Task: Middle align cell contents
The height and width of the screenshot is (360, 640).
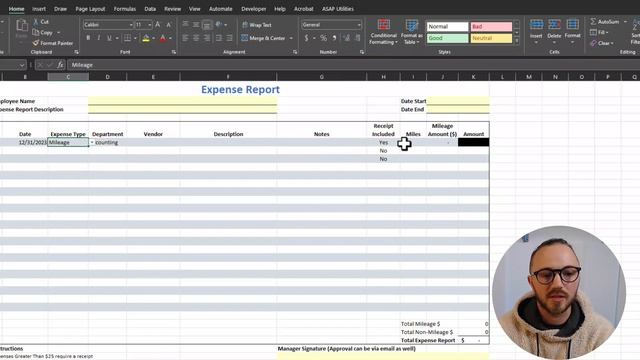Action: pyautogui.click(x=196, y=24)
